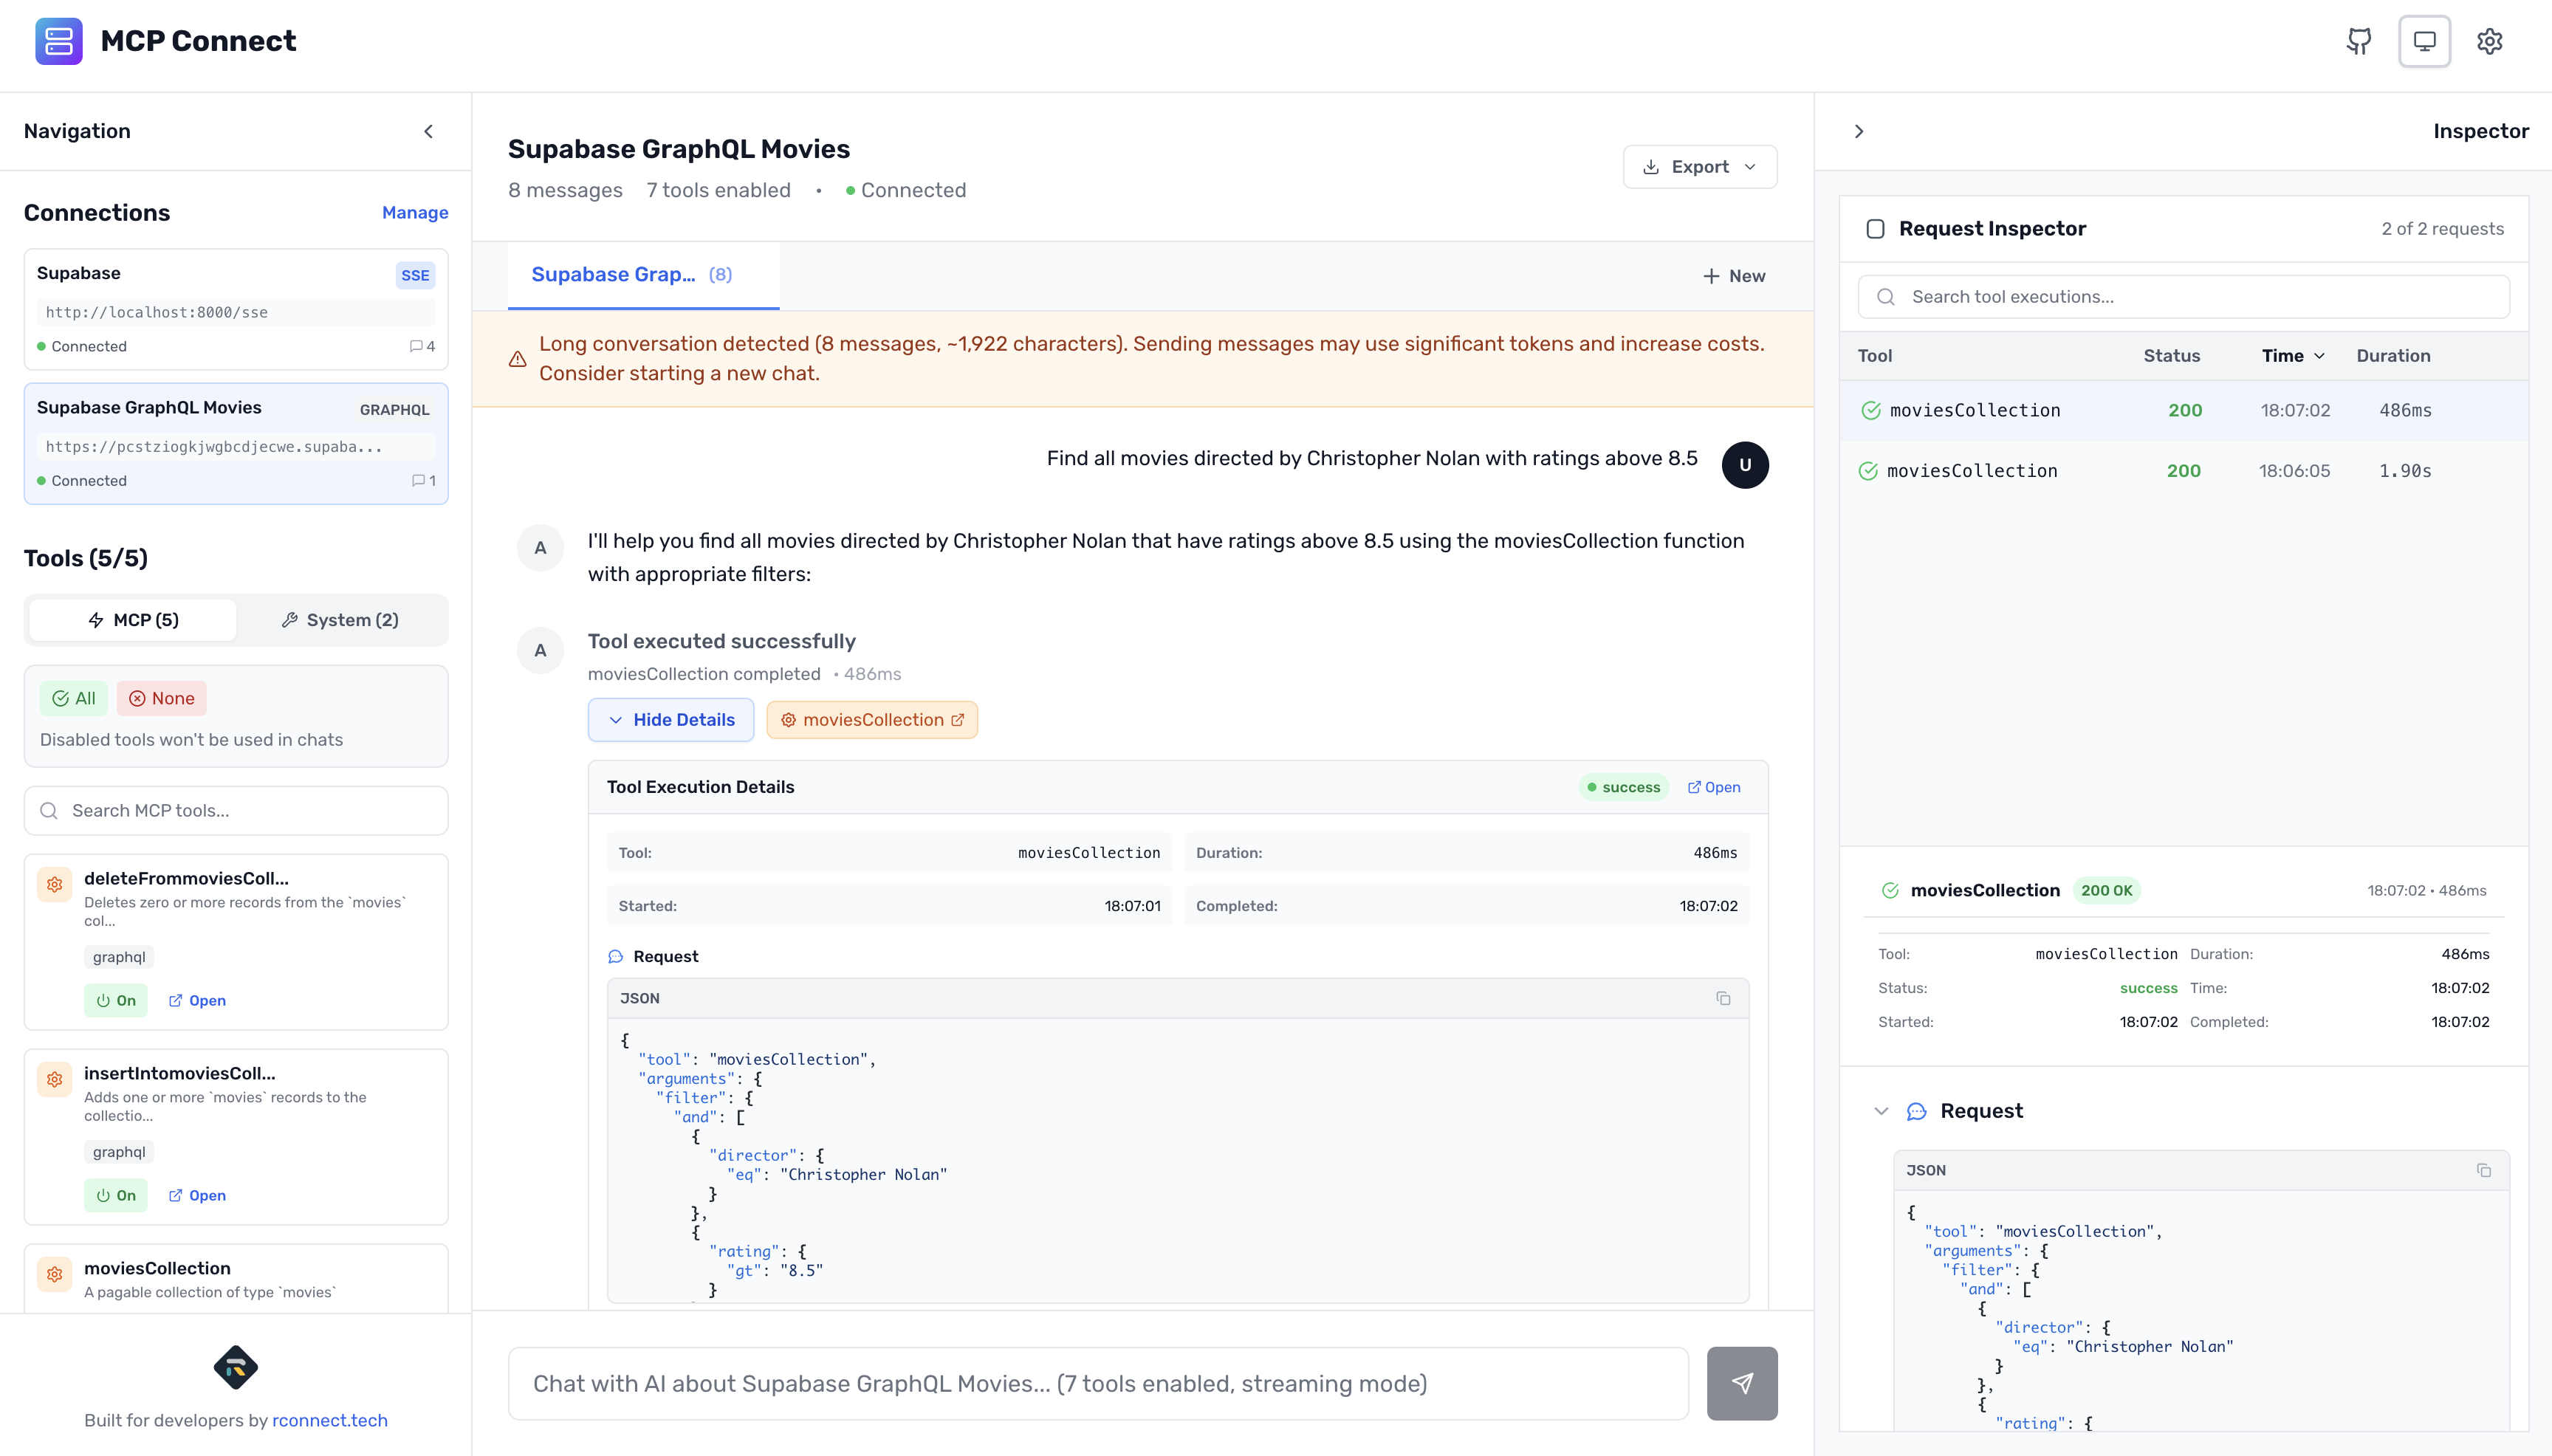Send the chat message with the paper plane icon

click(x=1741, y=1383)
